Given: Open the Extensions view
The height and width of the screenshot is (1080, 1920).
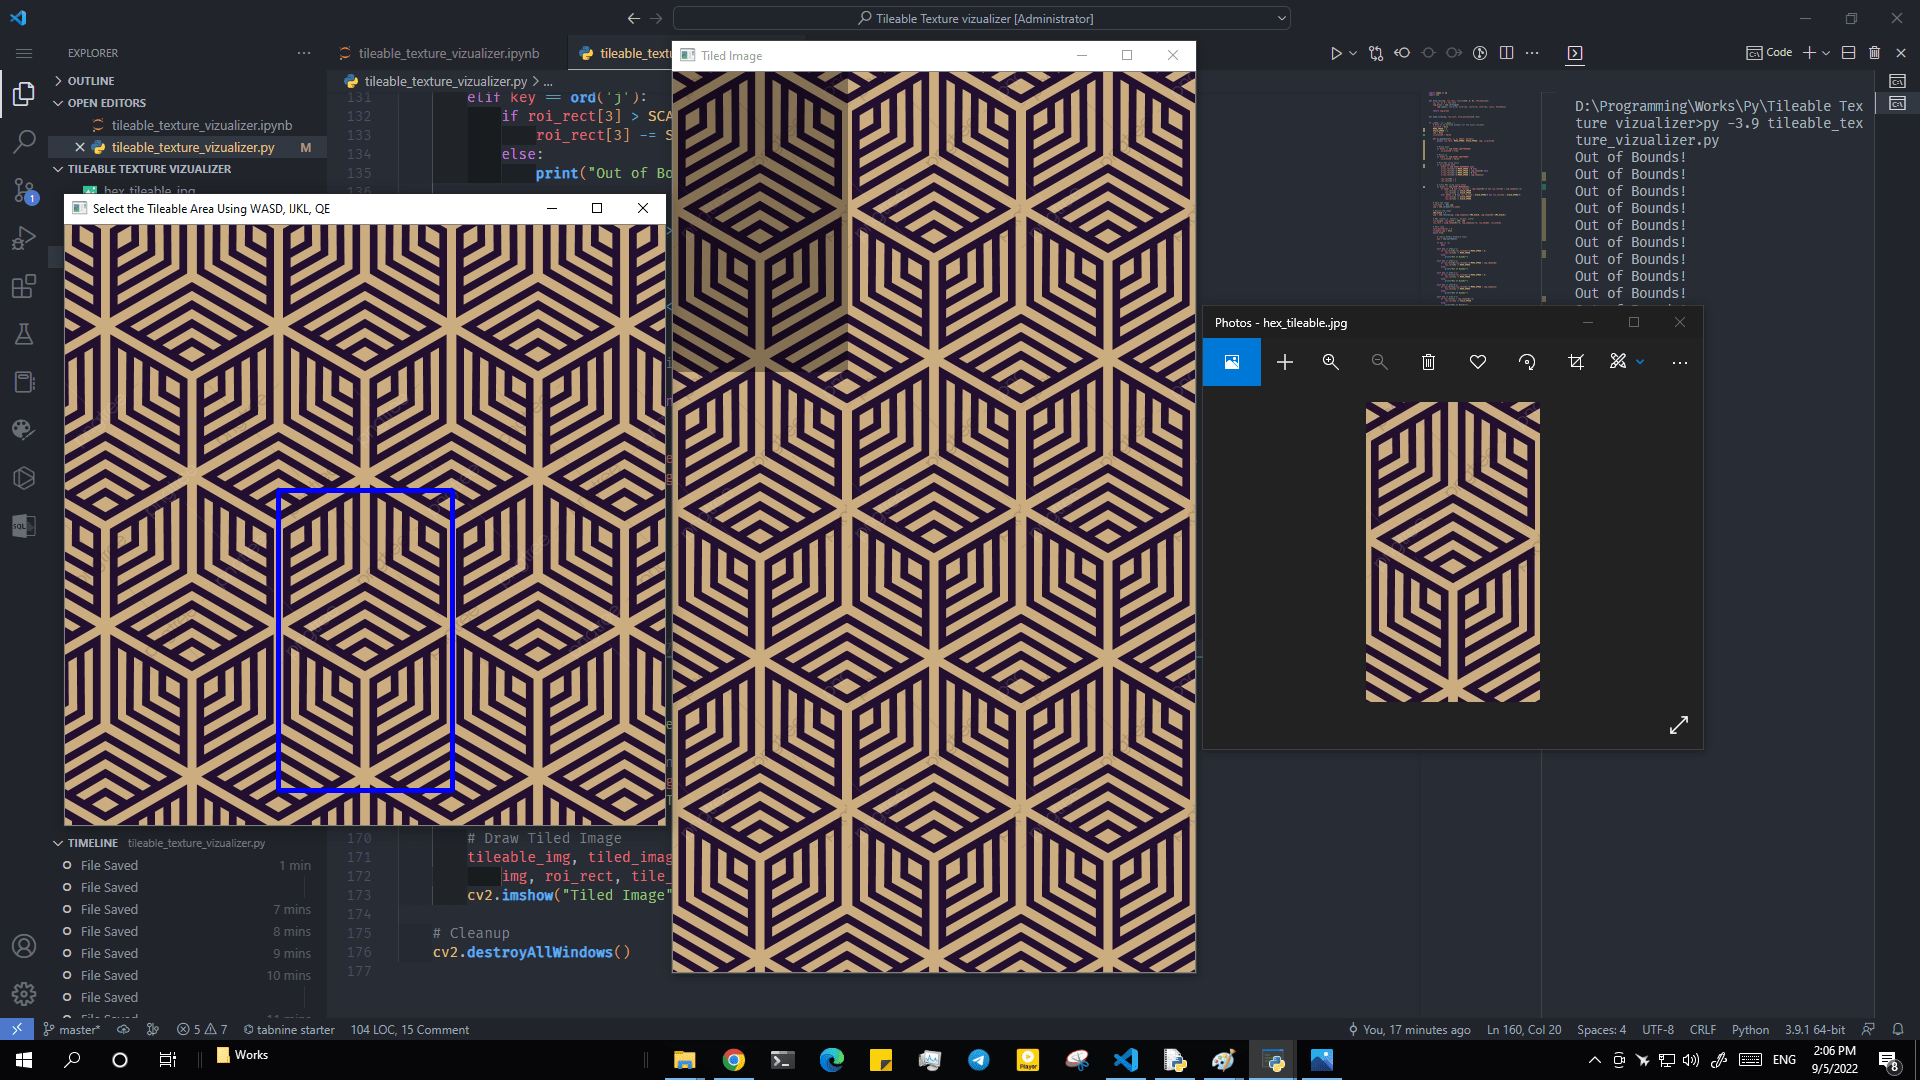Looking at the screenshot, I should (24, 286).
